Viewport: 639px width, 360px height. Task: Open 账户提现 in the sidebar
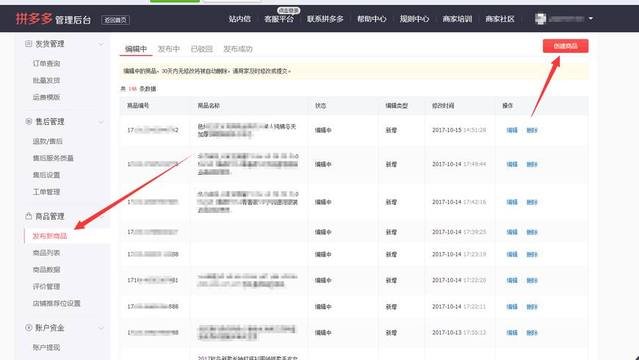46,347
